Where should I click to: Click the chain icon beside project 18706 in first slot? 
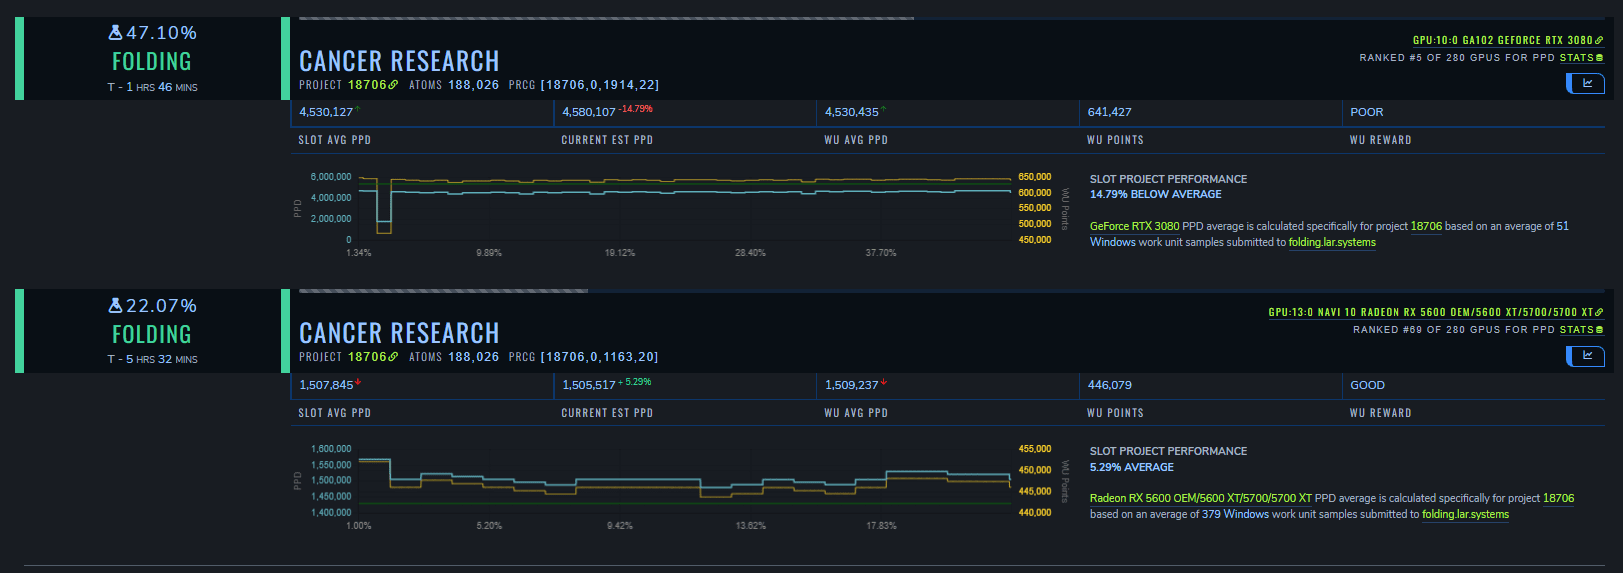pyautogui.click(x=393, y=85)
